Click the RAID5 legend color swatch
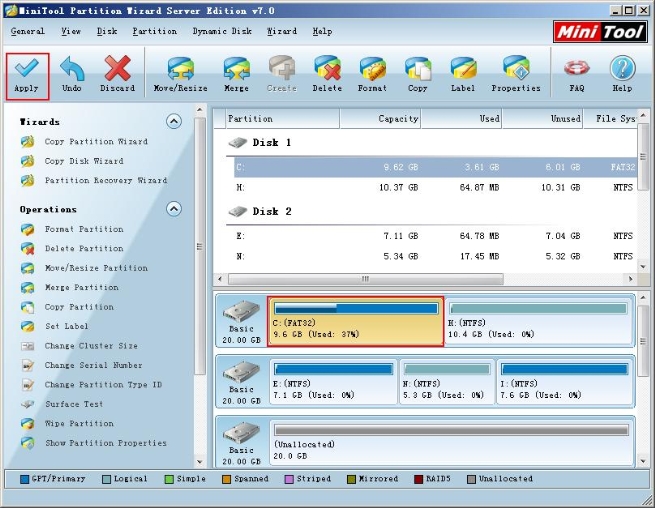The height and width of the screenshot is (508, 655). point(418,479)
